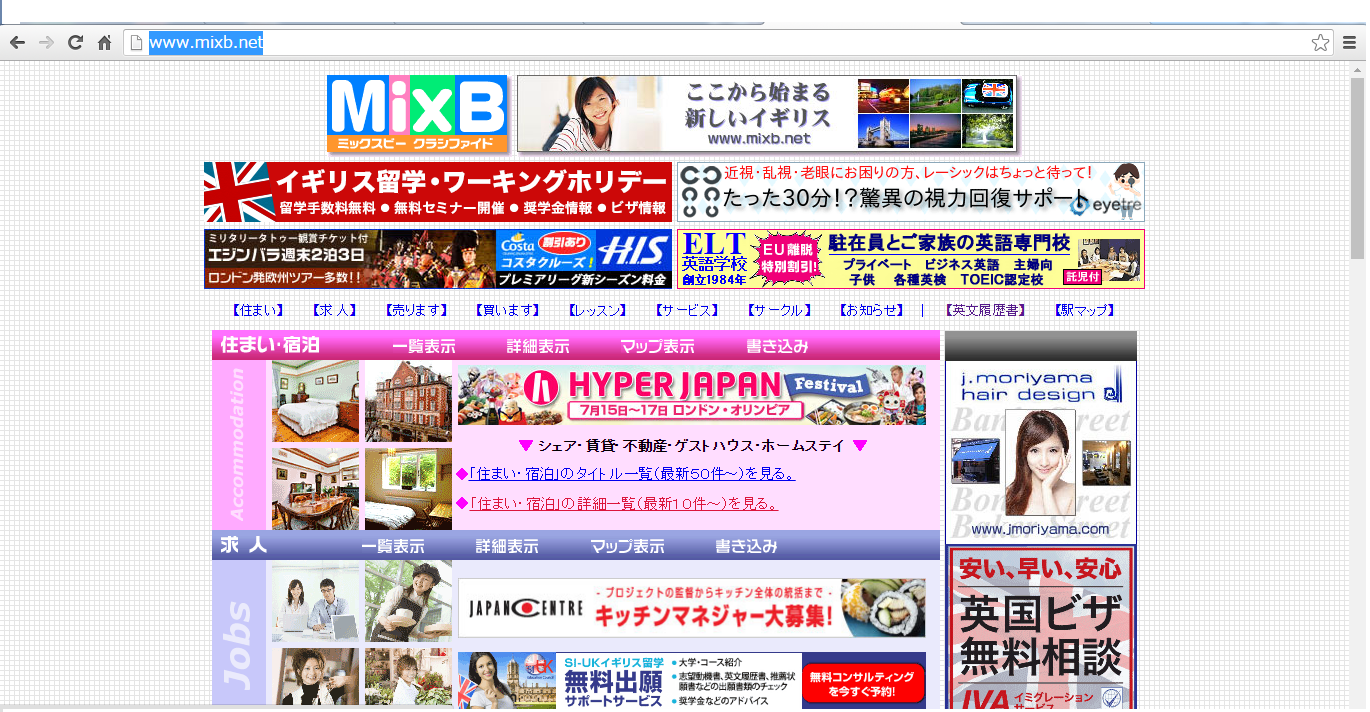Select マップ表示 in 求人 header

(x=627, y=547)
